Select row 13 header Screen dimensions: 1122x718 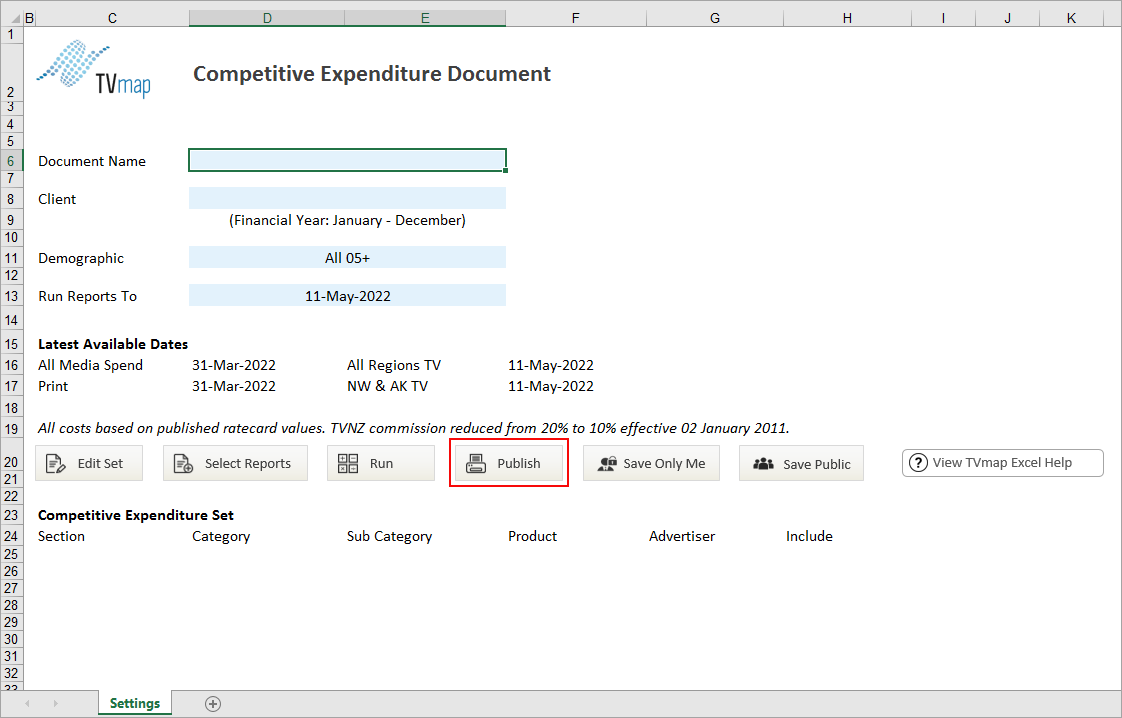(11, 296)
